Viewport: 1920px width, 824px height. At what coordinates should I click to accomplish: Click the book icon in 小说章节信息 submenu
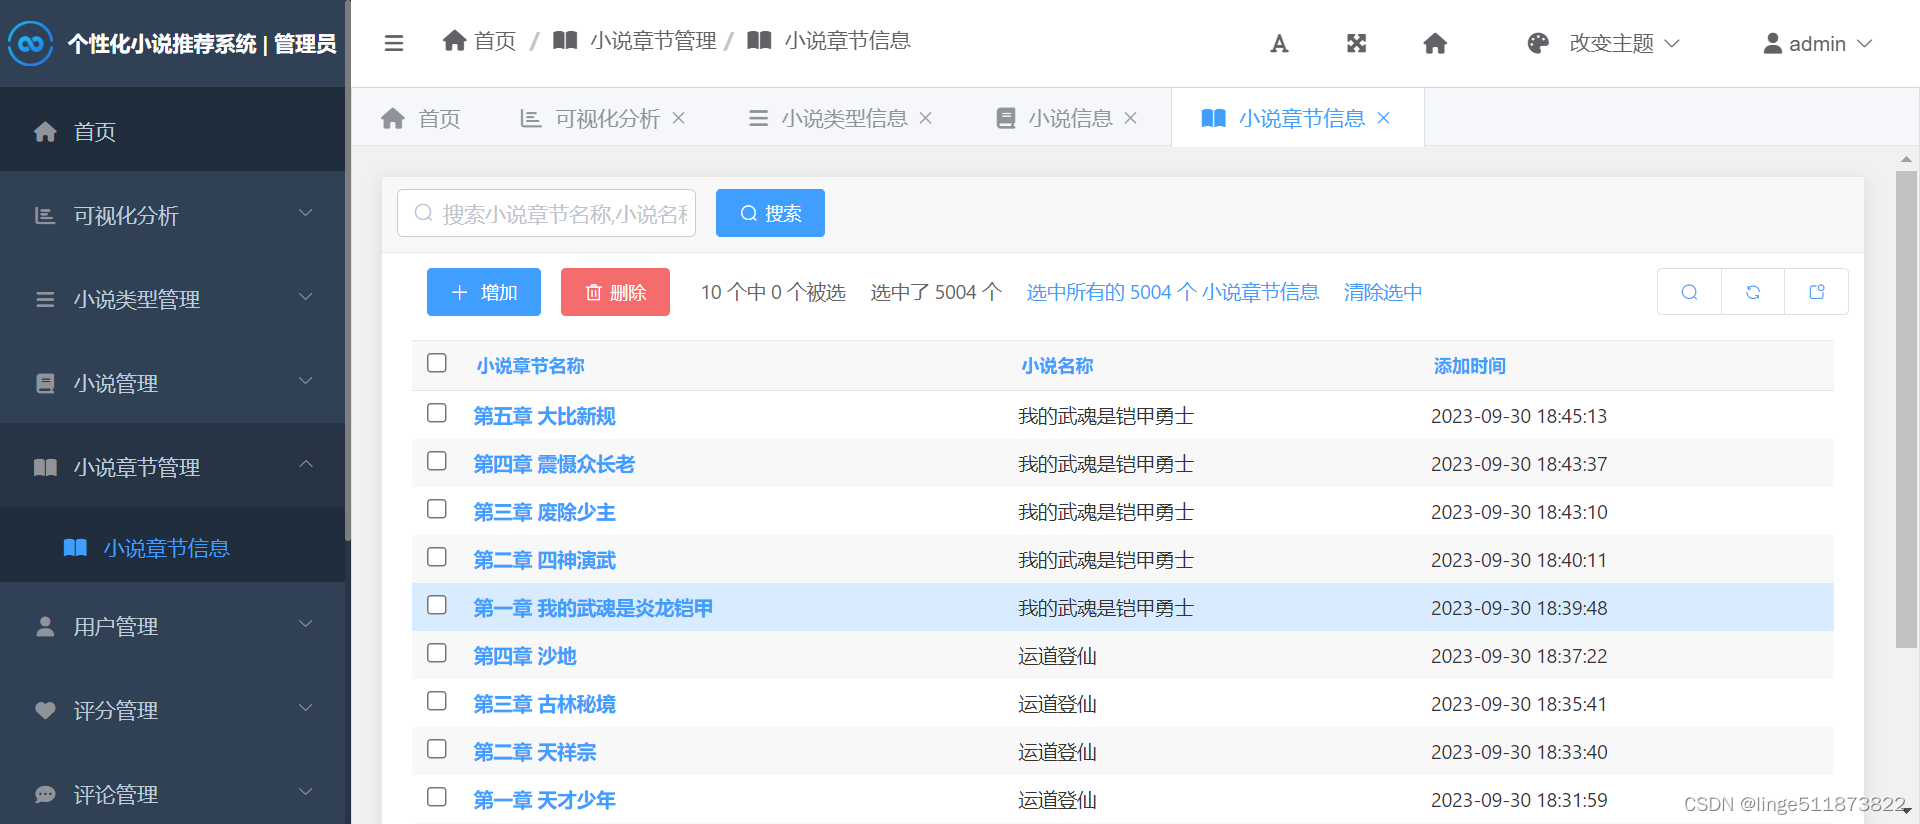pos(75,547)
